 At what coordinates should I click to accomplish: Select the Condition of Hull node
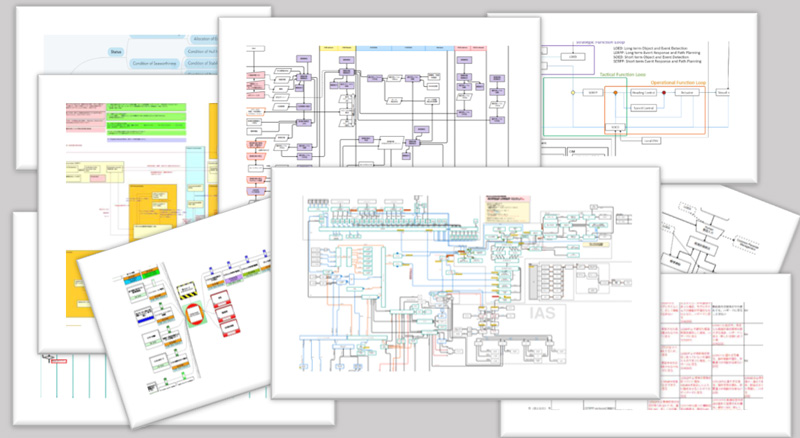203,52
